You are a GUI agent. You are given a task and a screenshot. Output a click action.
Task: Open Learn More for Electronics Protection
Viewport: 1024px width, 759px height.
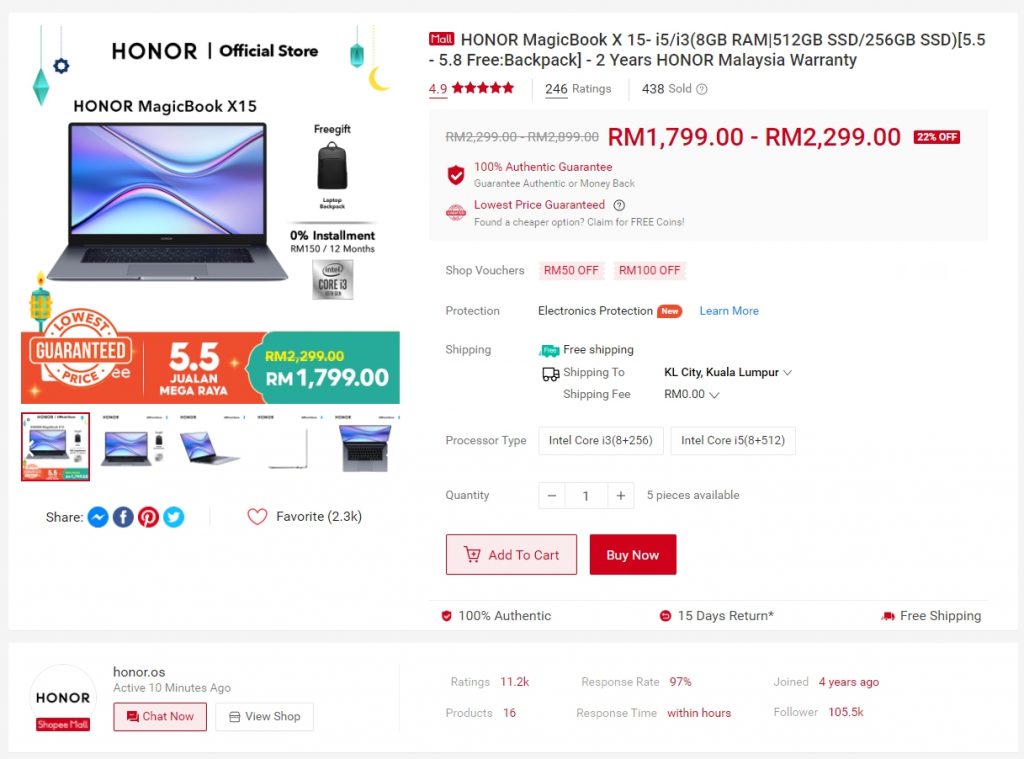pos(729,311)
